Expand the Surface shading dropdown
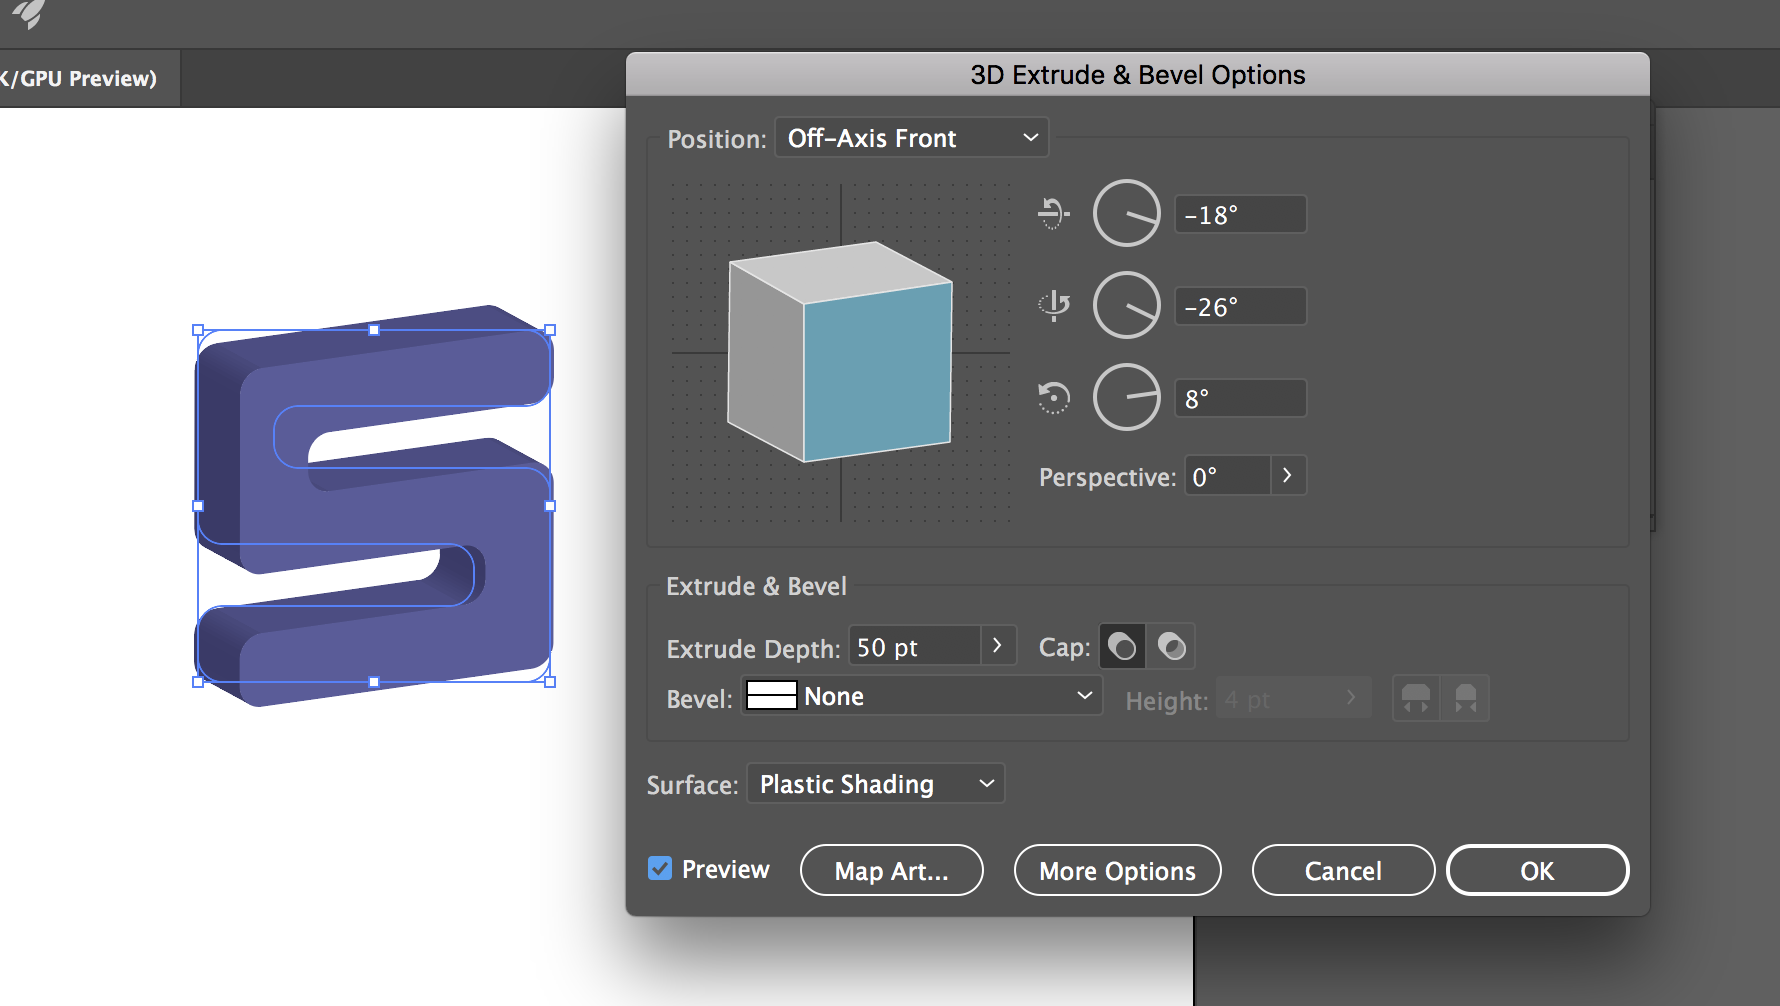1780x1006 pixels. [875, 784]
